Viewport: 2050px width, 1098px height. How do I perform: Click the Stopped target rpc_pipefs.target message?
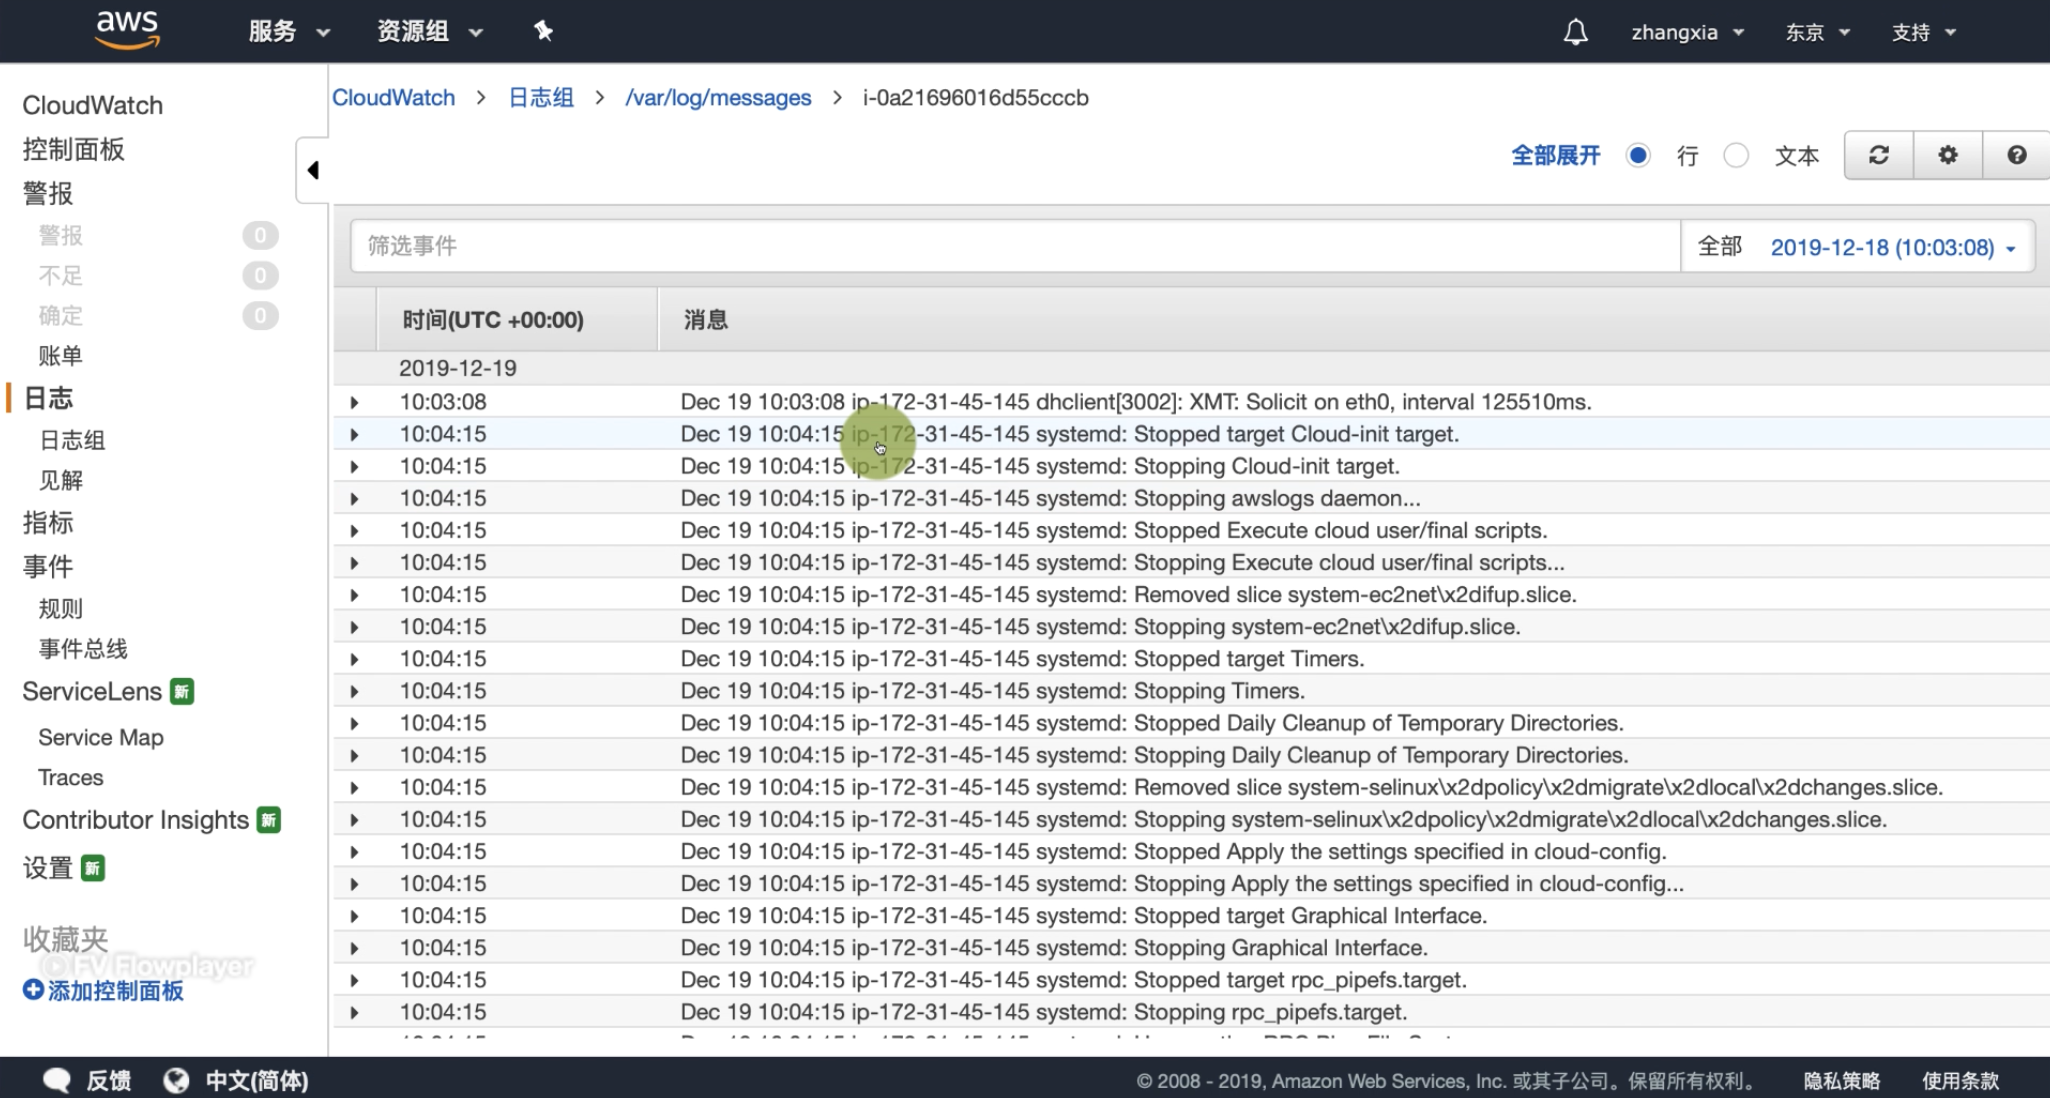point(1073,980)
